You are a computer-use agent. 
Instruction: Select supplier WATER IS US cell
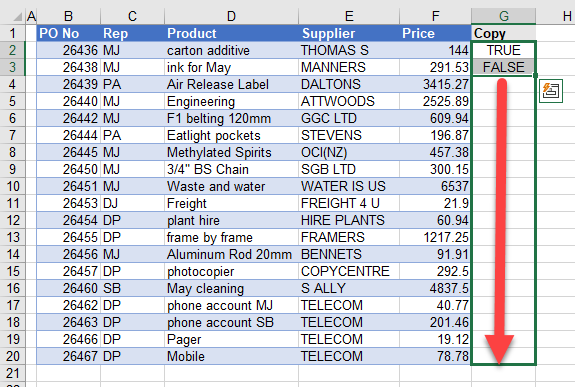349,186
